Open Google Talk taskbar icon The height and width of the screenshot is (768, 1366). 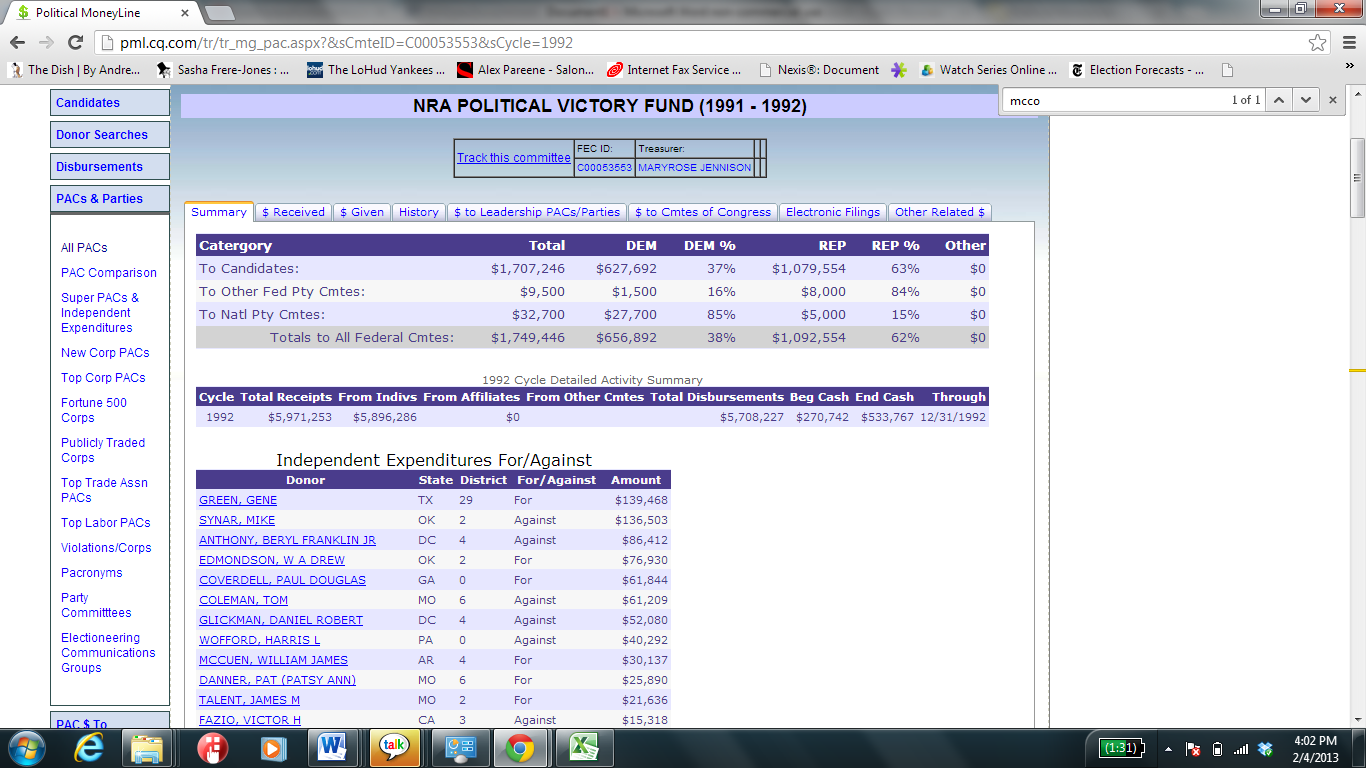click(x=395, y=748)
